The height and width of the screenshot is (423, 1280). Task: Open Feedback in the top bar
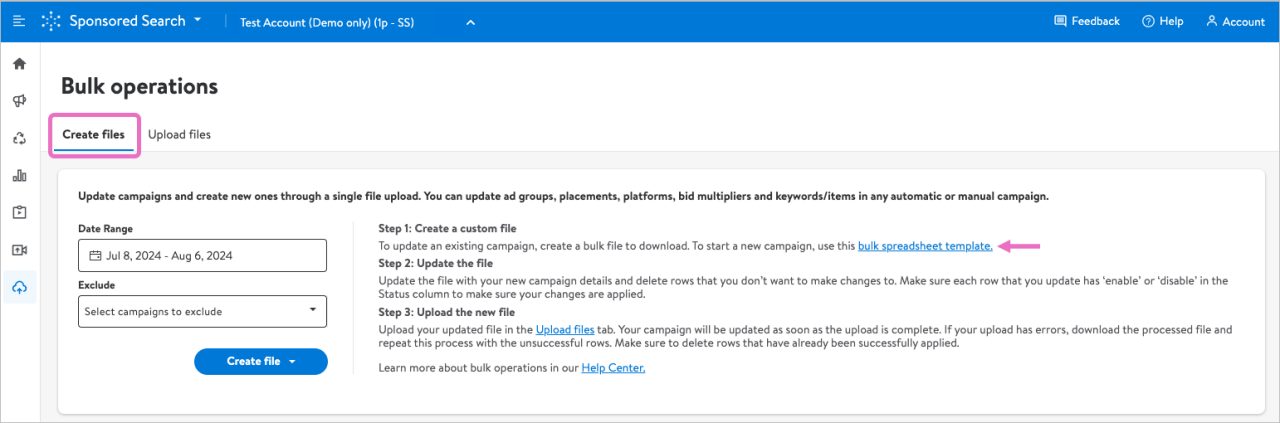click(1087, 21)
